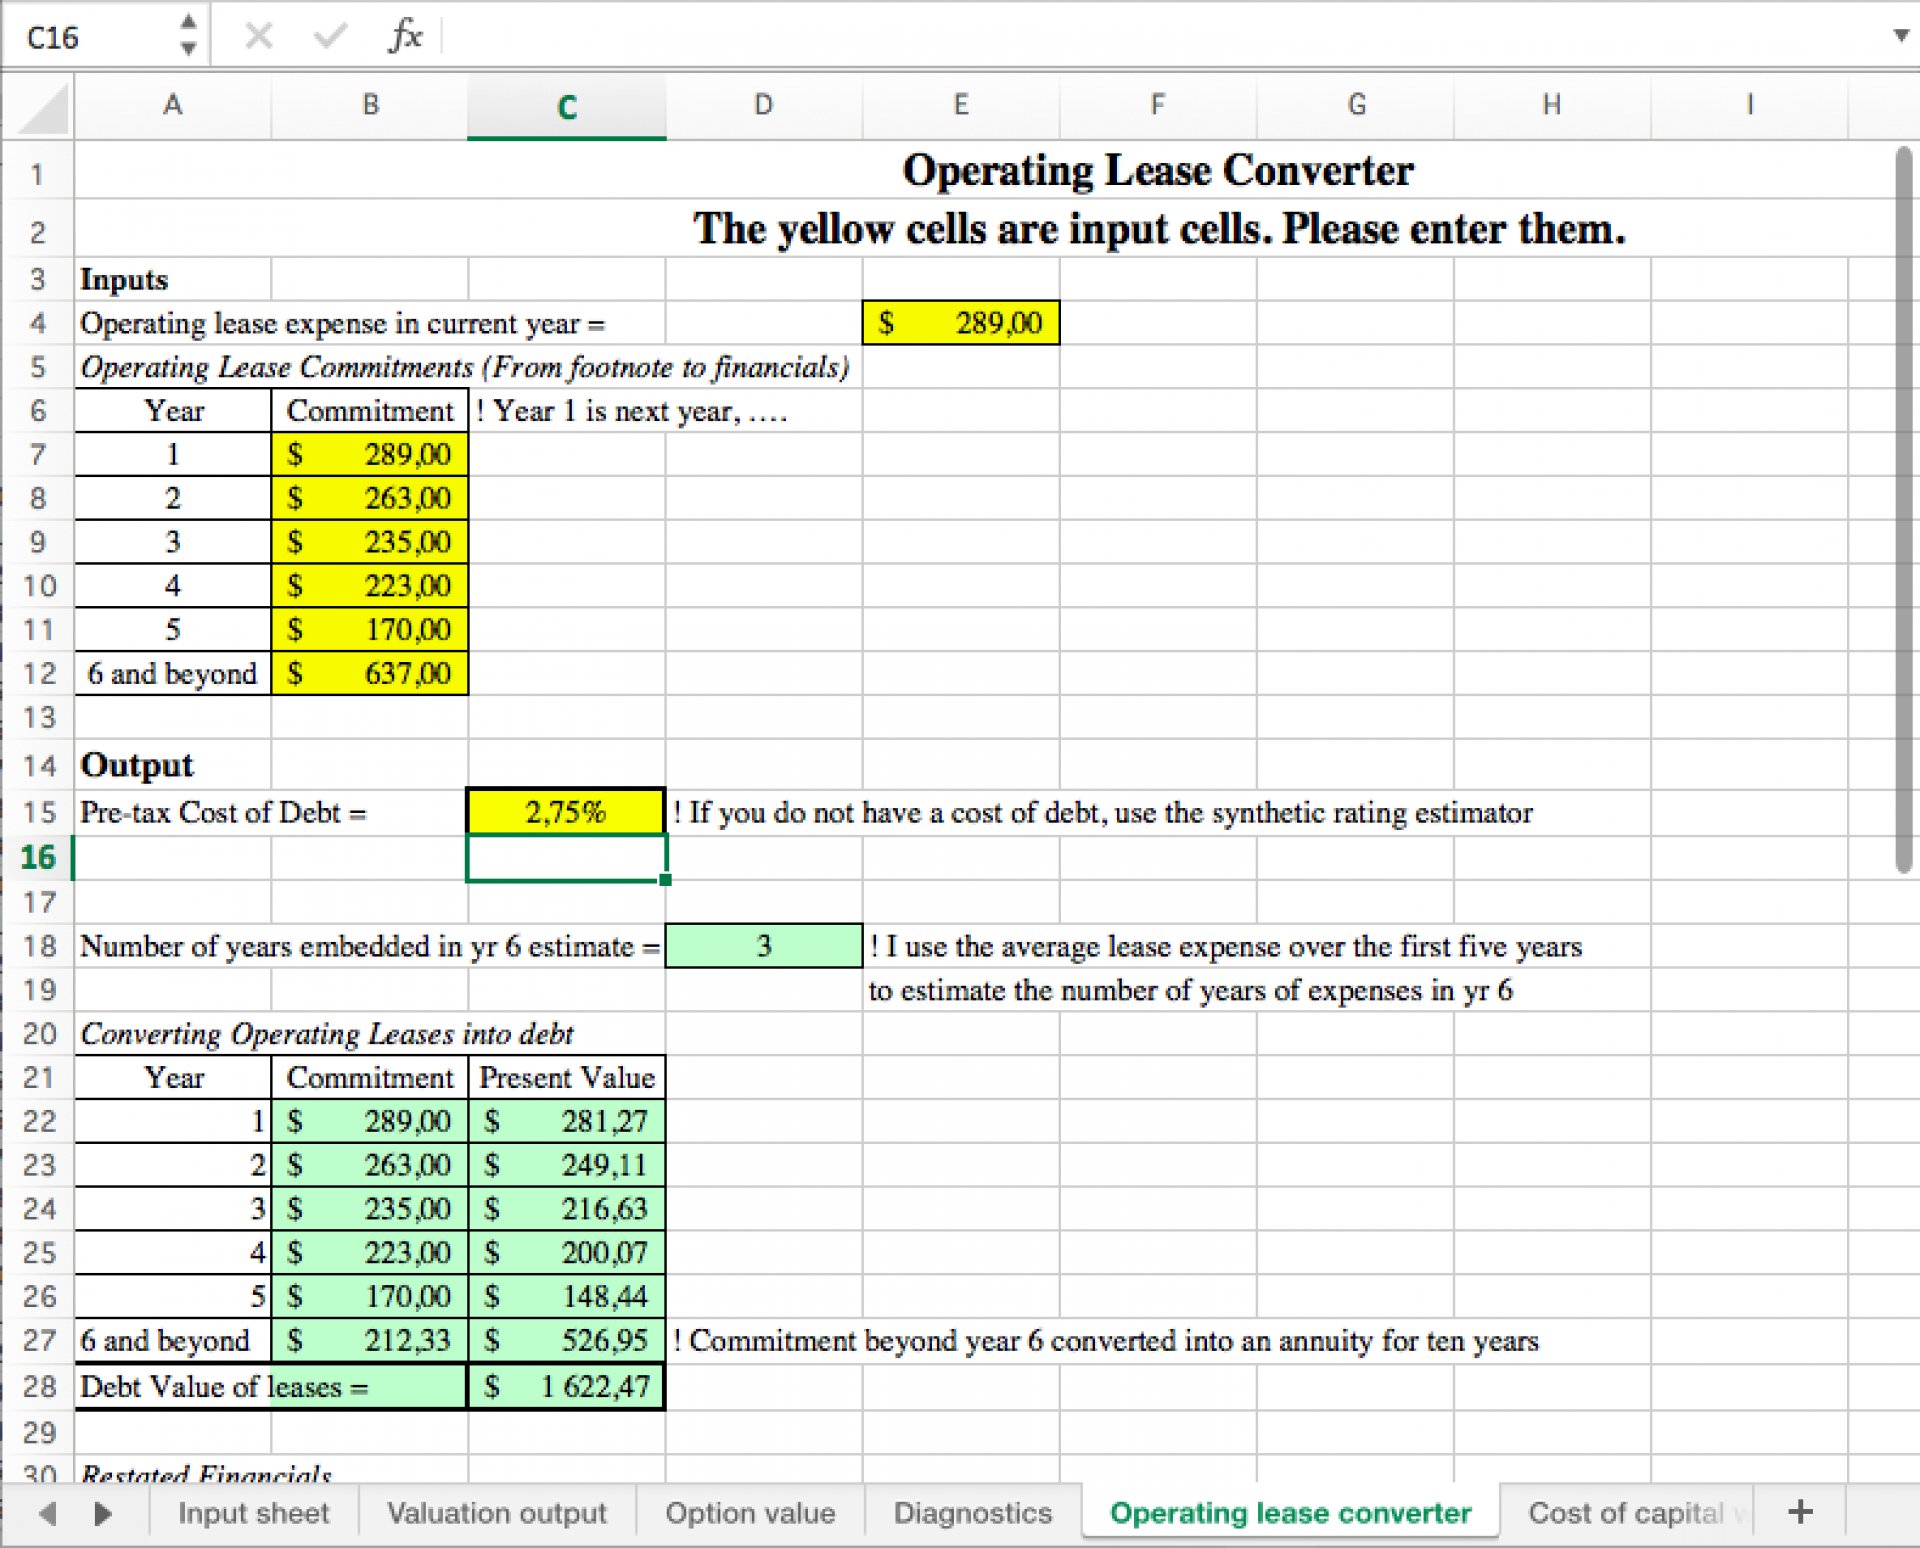Click the Name Box showing C16
This screenshot has height=1548, width=1920.
click(90, 37)
